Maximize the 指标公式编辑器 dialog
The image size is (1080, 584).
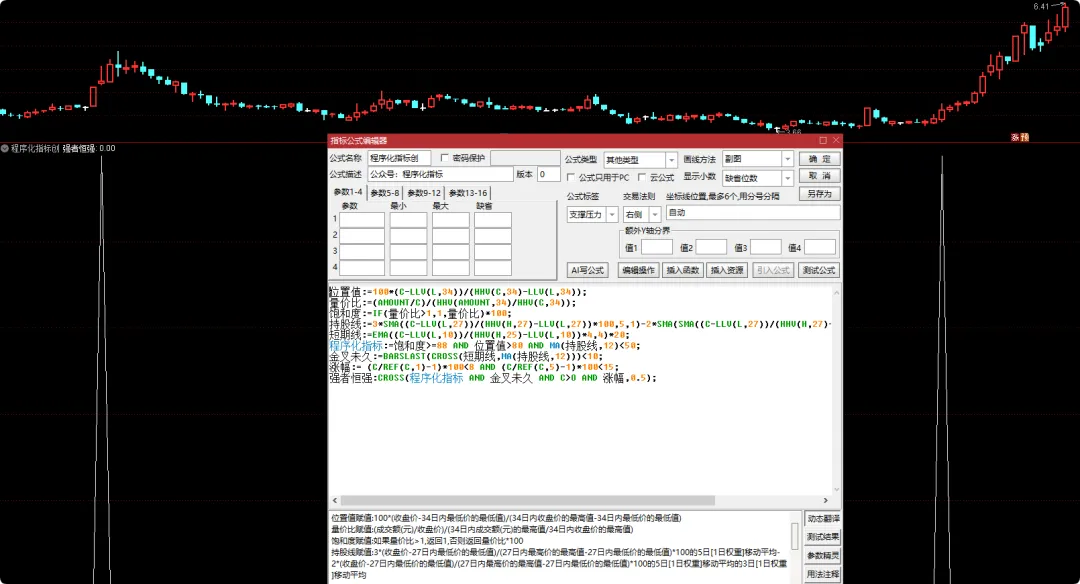(822, 140)
